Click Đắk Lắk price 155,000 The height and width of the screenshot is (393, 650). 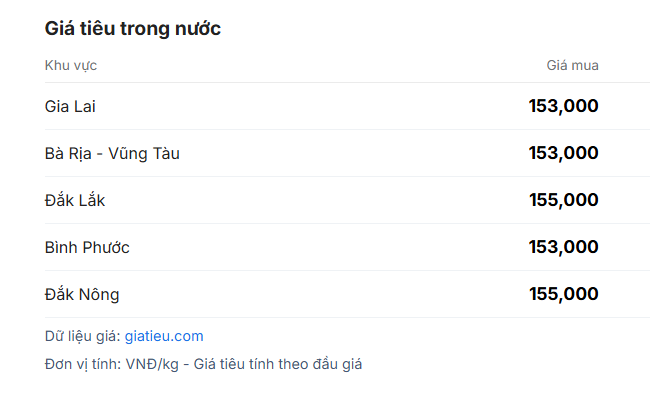point(563,200)
